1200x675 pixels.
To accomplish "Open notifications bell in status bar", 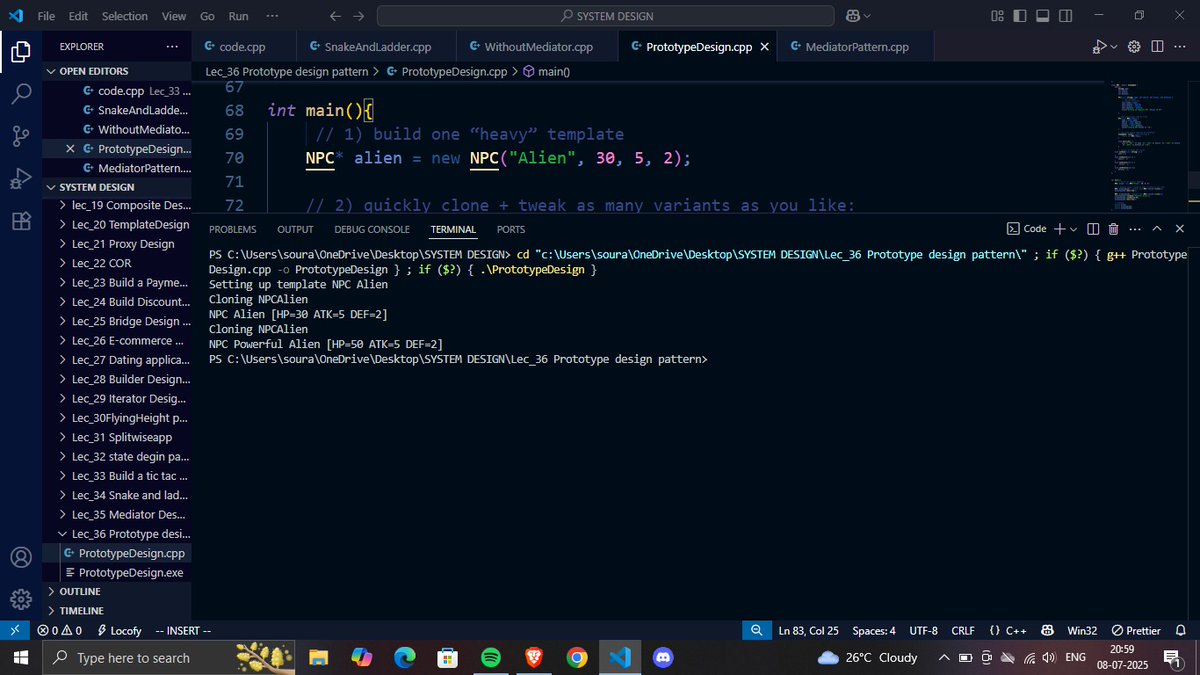I will click(x=1181, y=631).
